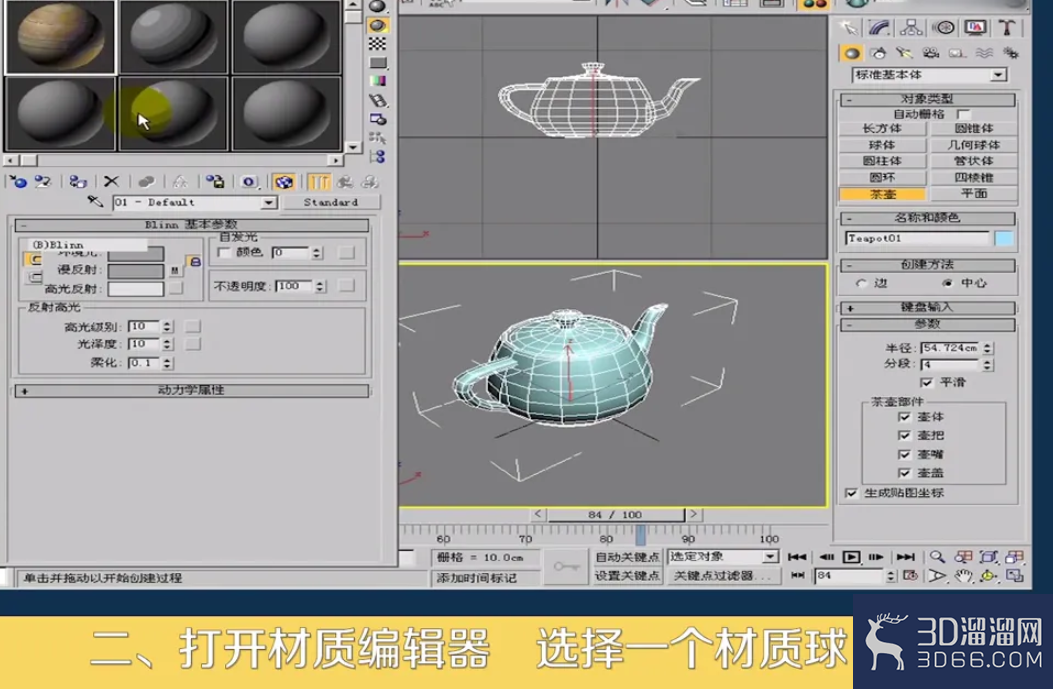Click the Standard material type button
The width and height of the screenshot is (1053, 689).
coord(331,202)
